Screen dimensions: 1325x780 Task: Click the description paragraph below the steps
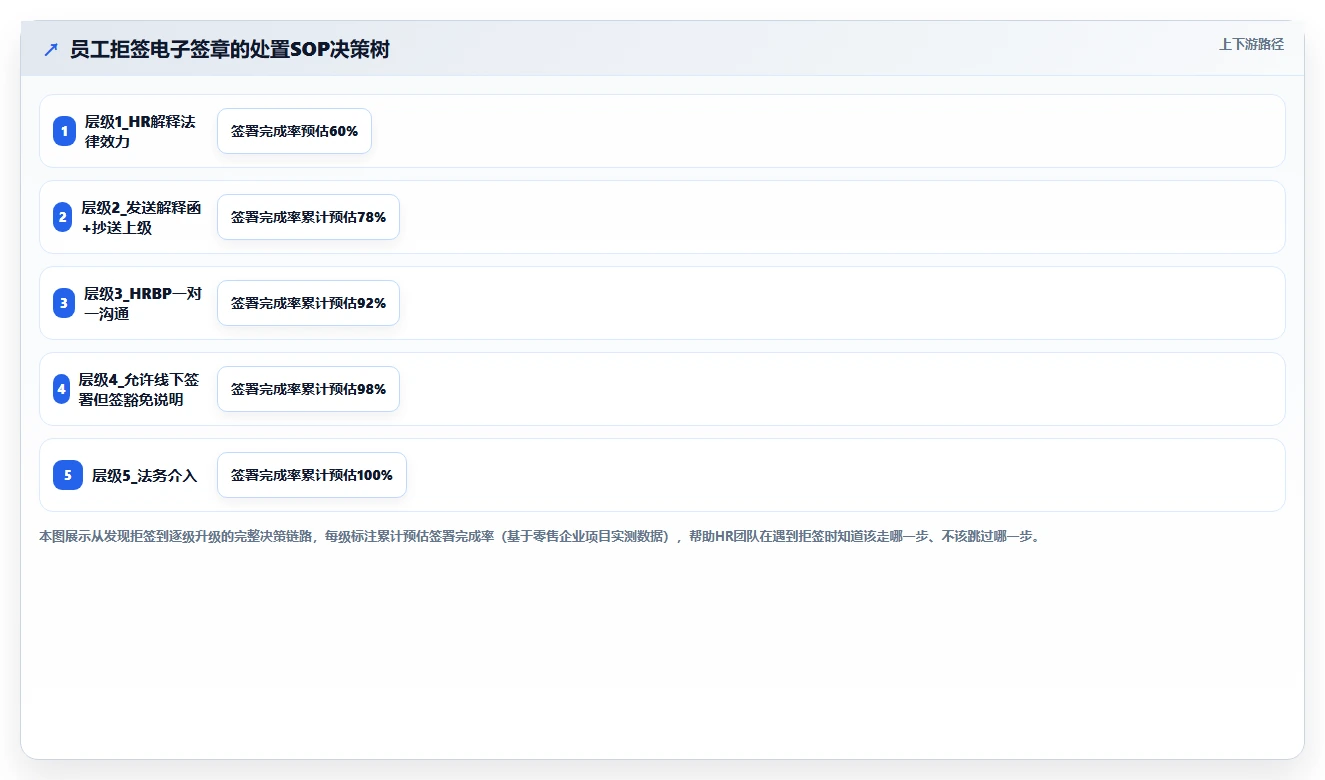point(541,536)
